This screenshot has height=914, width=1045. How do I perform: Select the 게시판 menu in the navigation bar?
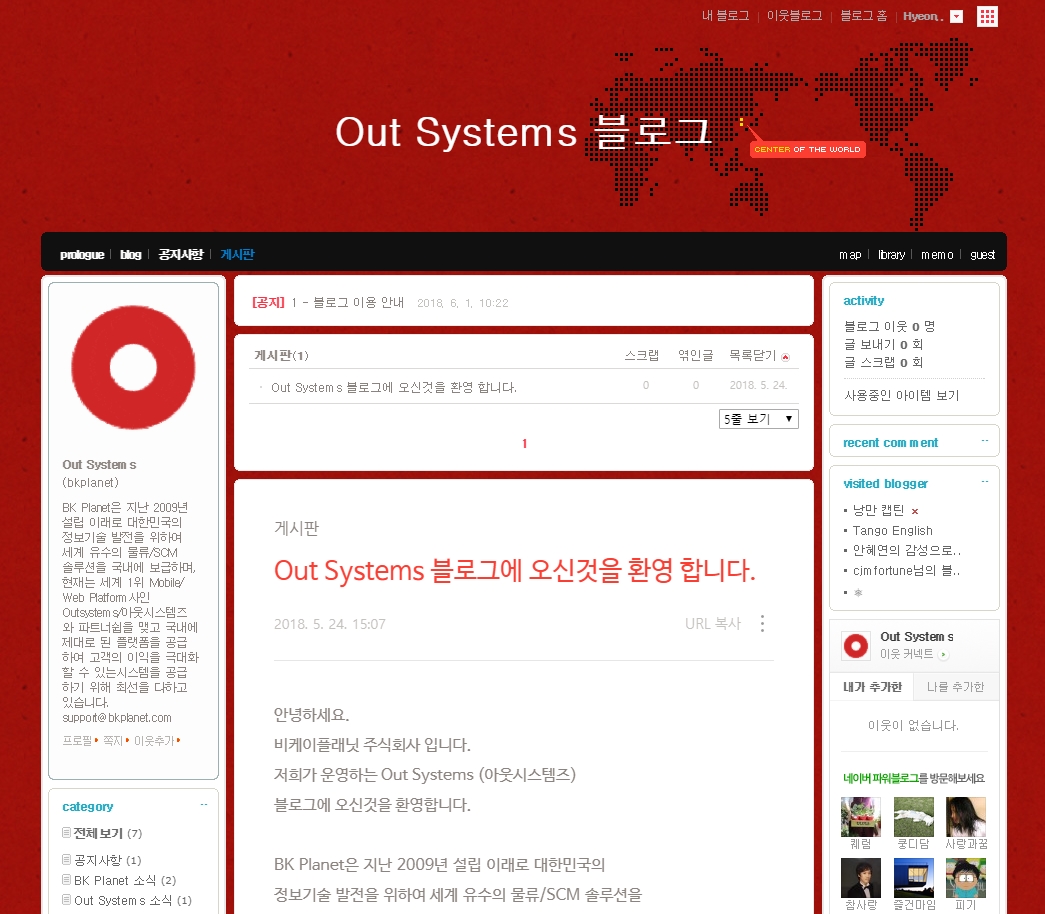pos(237,255)
